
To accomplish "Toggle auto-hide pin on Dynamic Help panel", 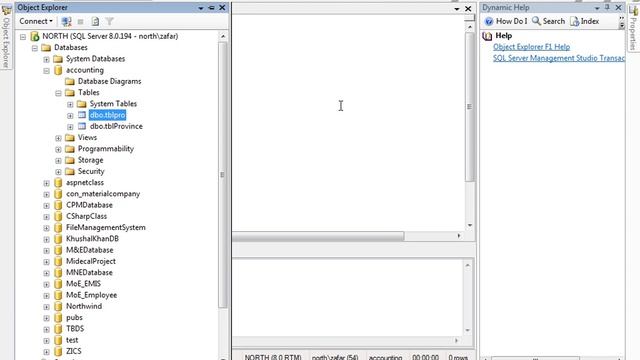I will pos(607,7).
